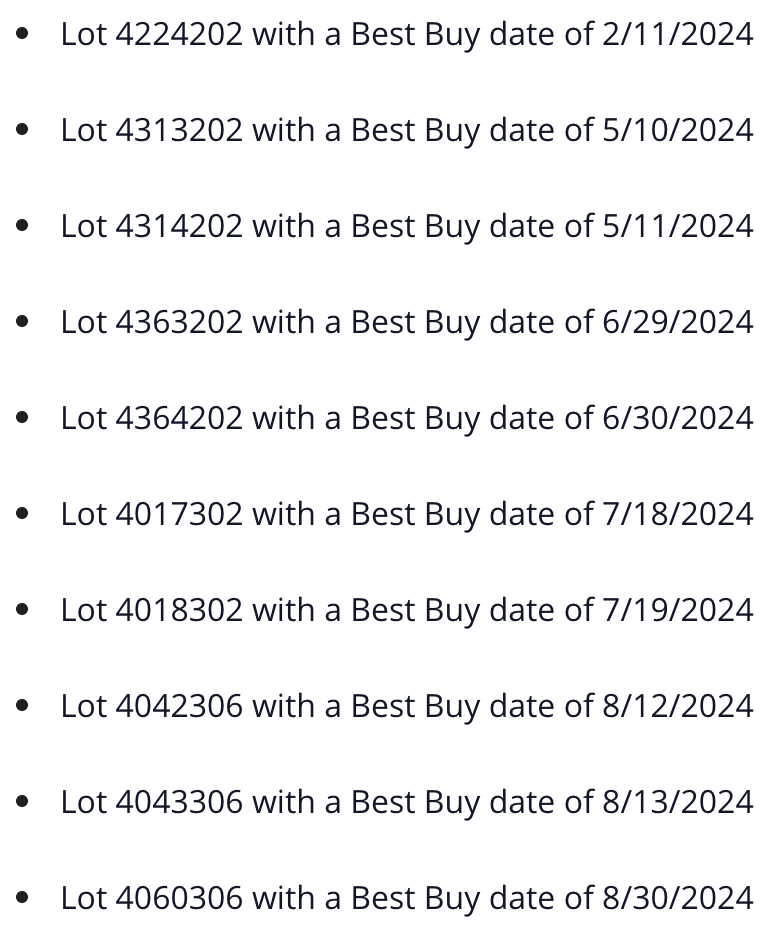The width and height of the screenshot is (780, 936).
Task: Click the Lot 4018302 list item
Action: tap(407, 611)
